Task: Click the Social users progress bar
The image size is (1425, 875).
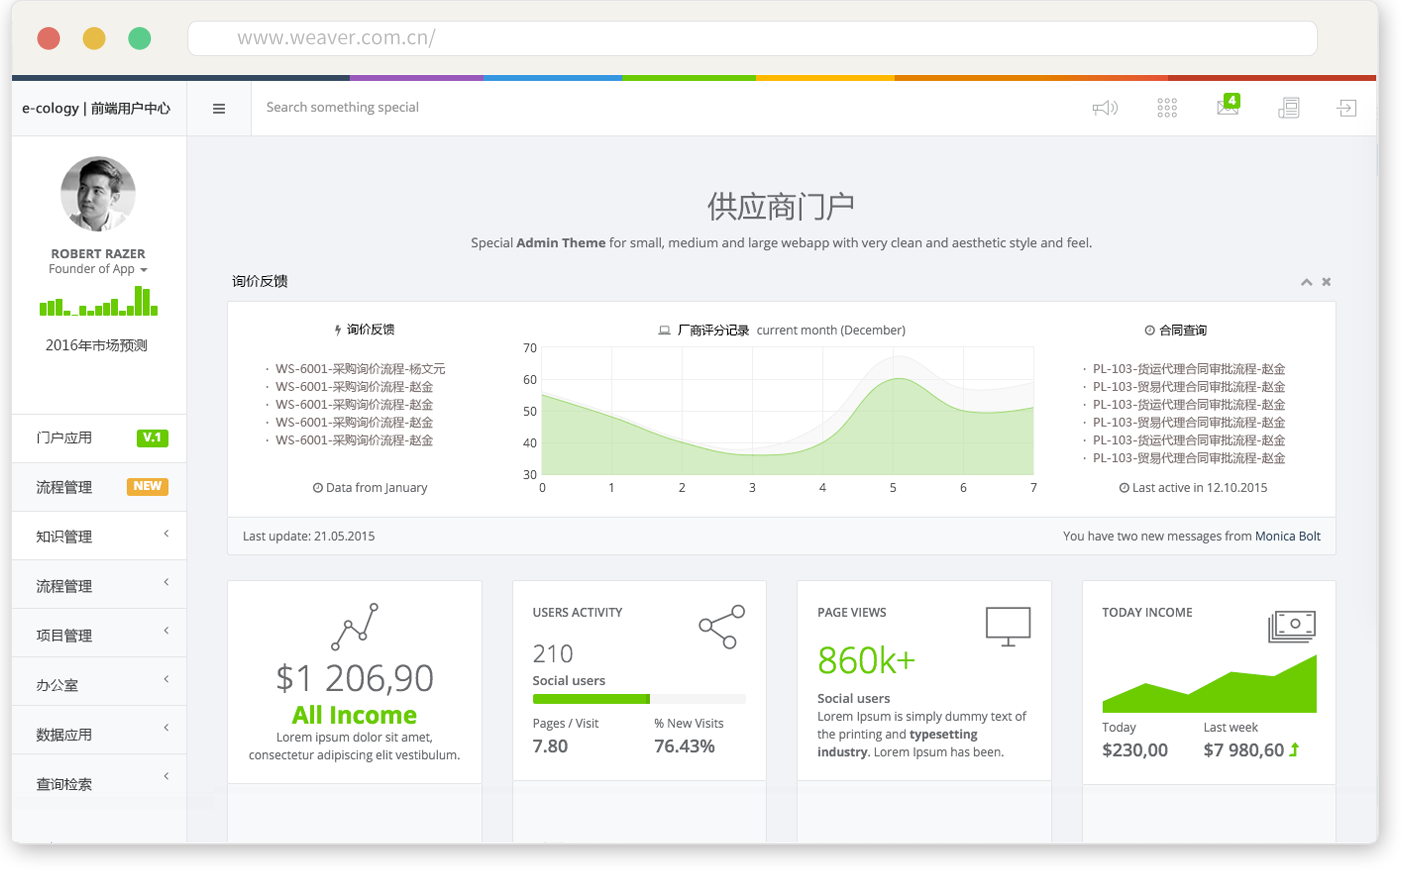Action: (638, 699)
